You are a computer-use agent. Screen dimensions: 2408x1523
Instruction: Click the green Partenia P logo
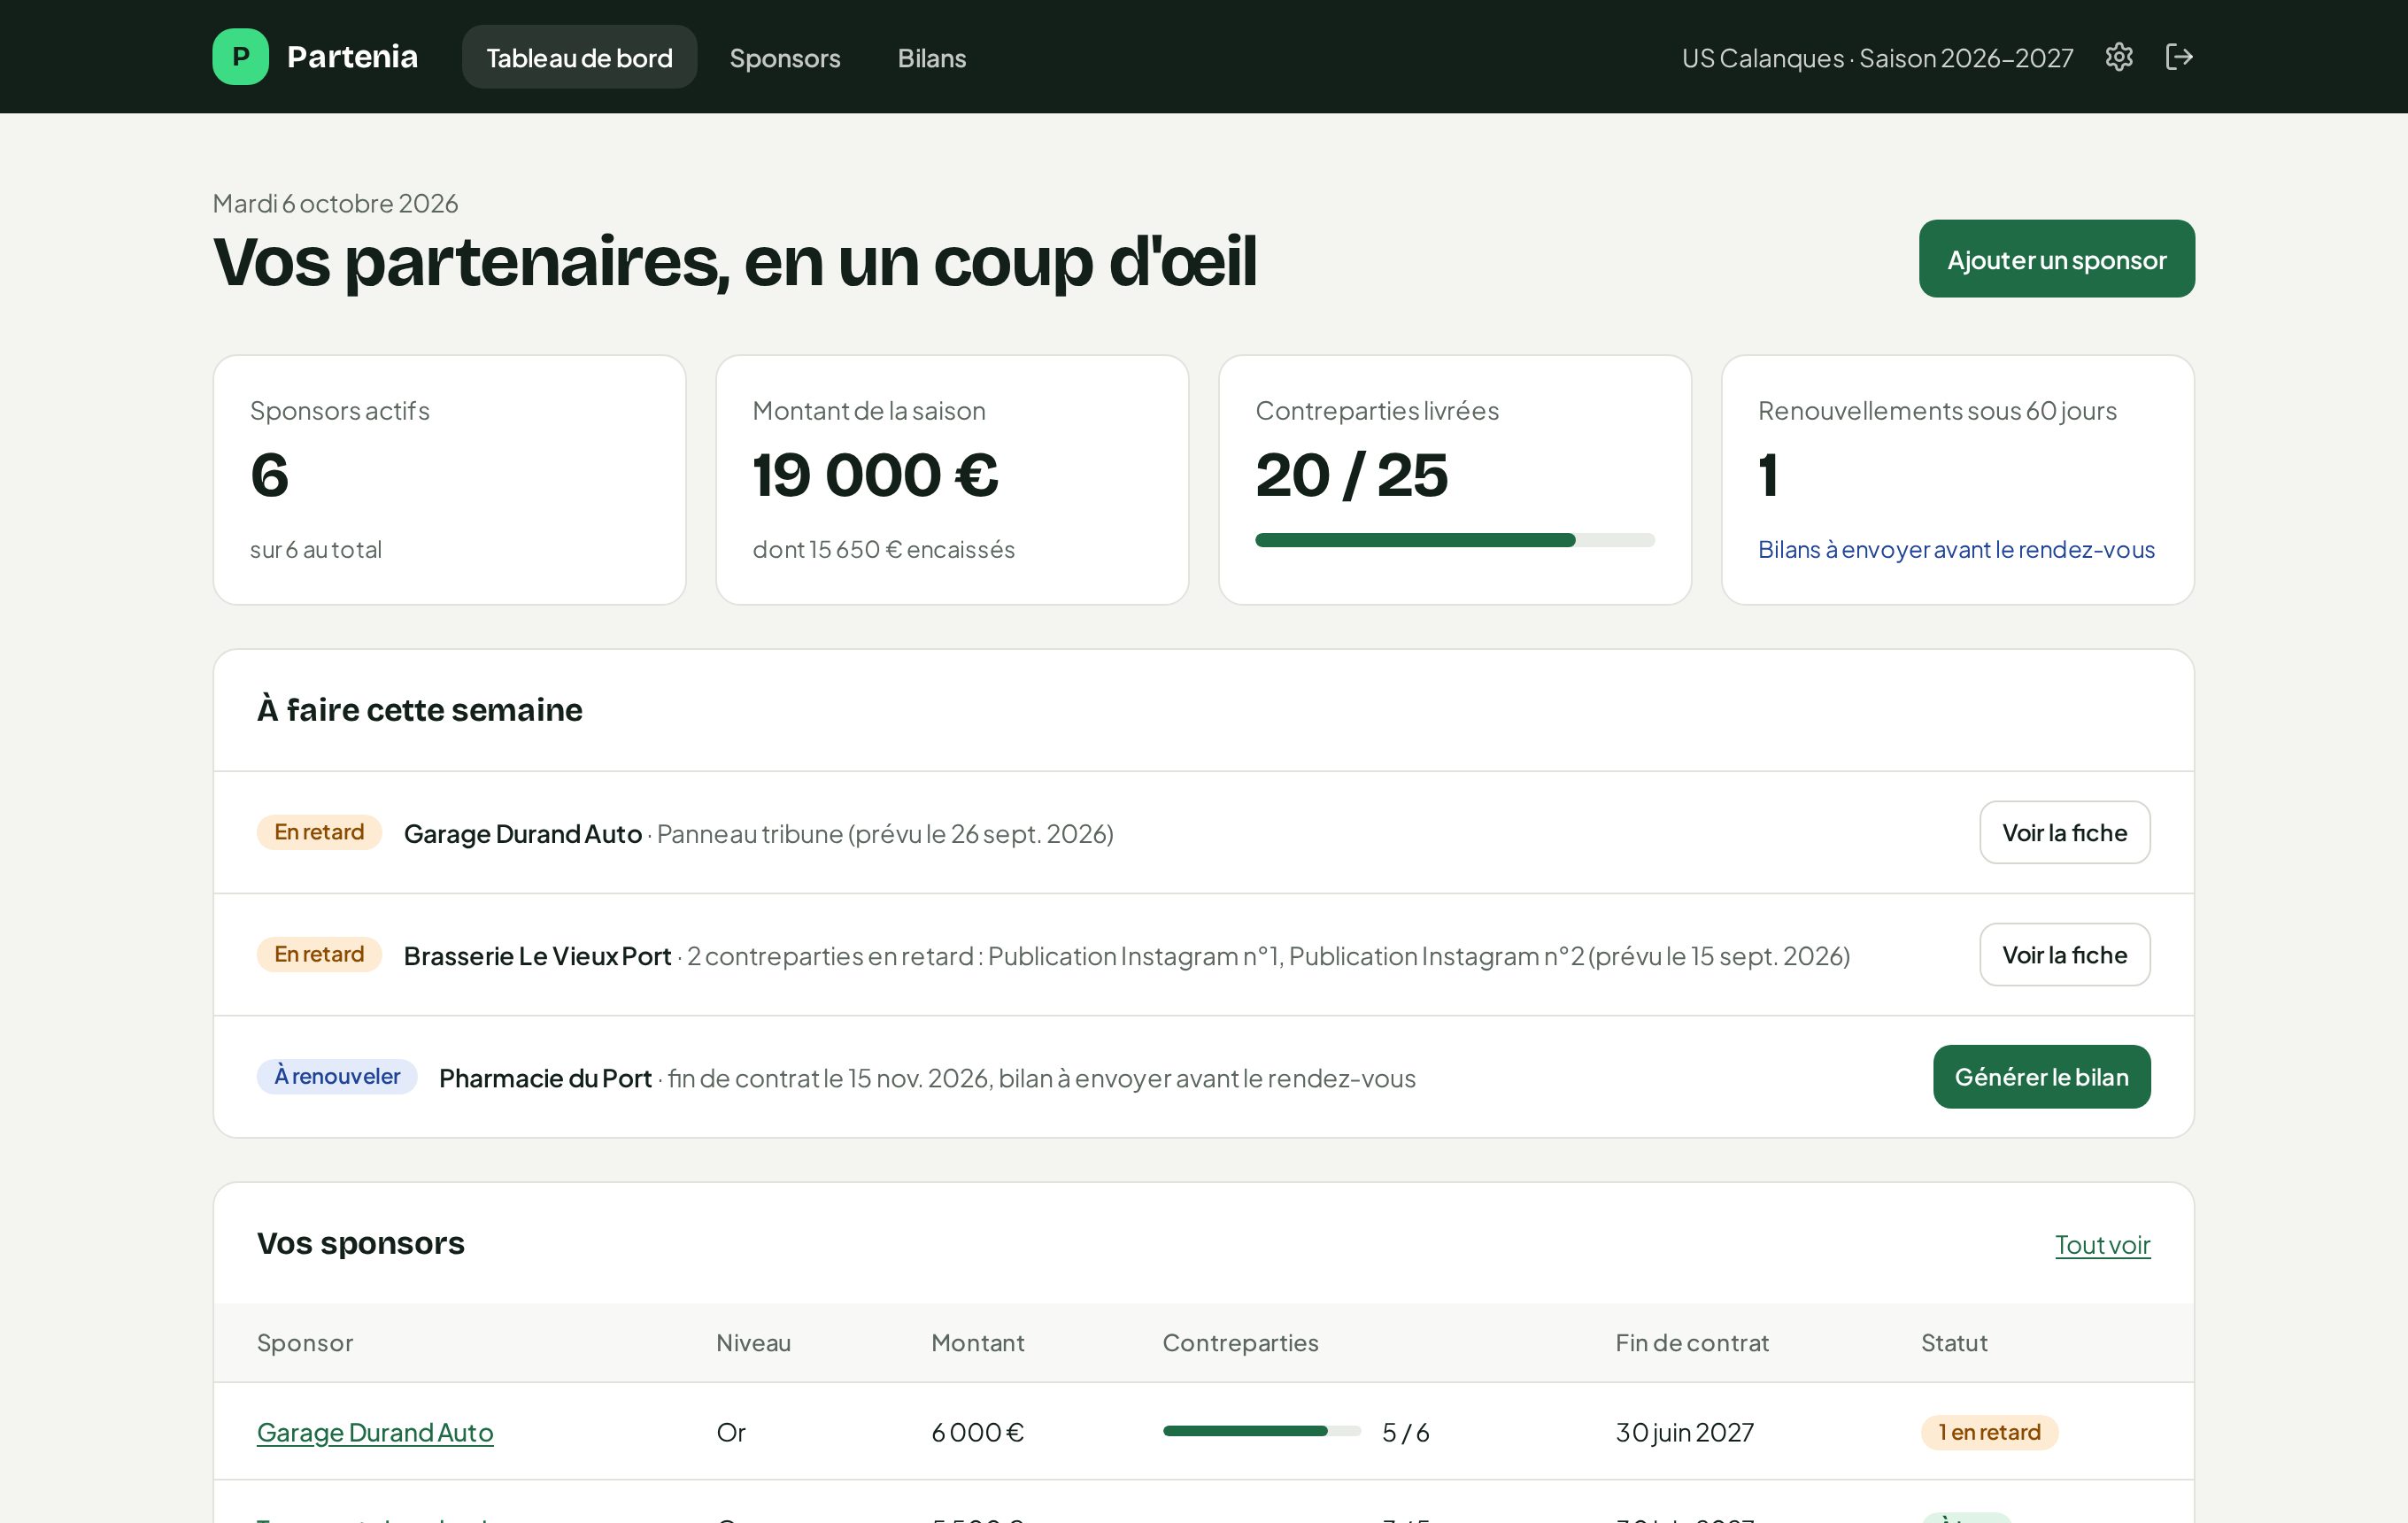point(240,57)
